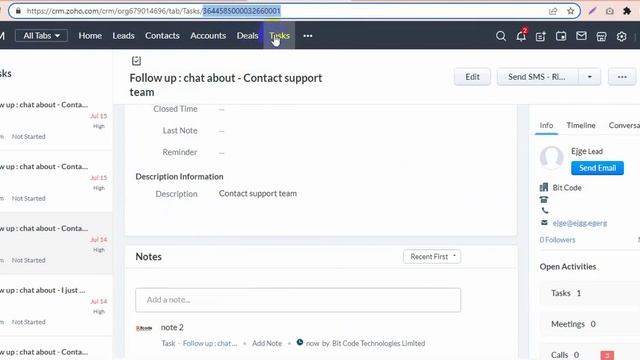Click the Tasks 1 open activities row
Image resolution: width=640 pixels, height=360 pixels.
[x=590, y=293]
